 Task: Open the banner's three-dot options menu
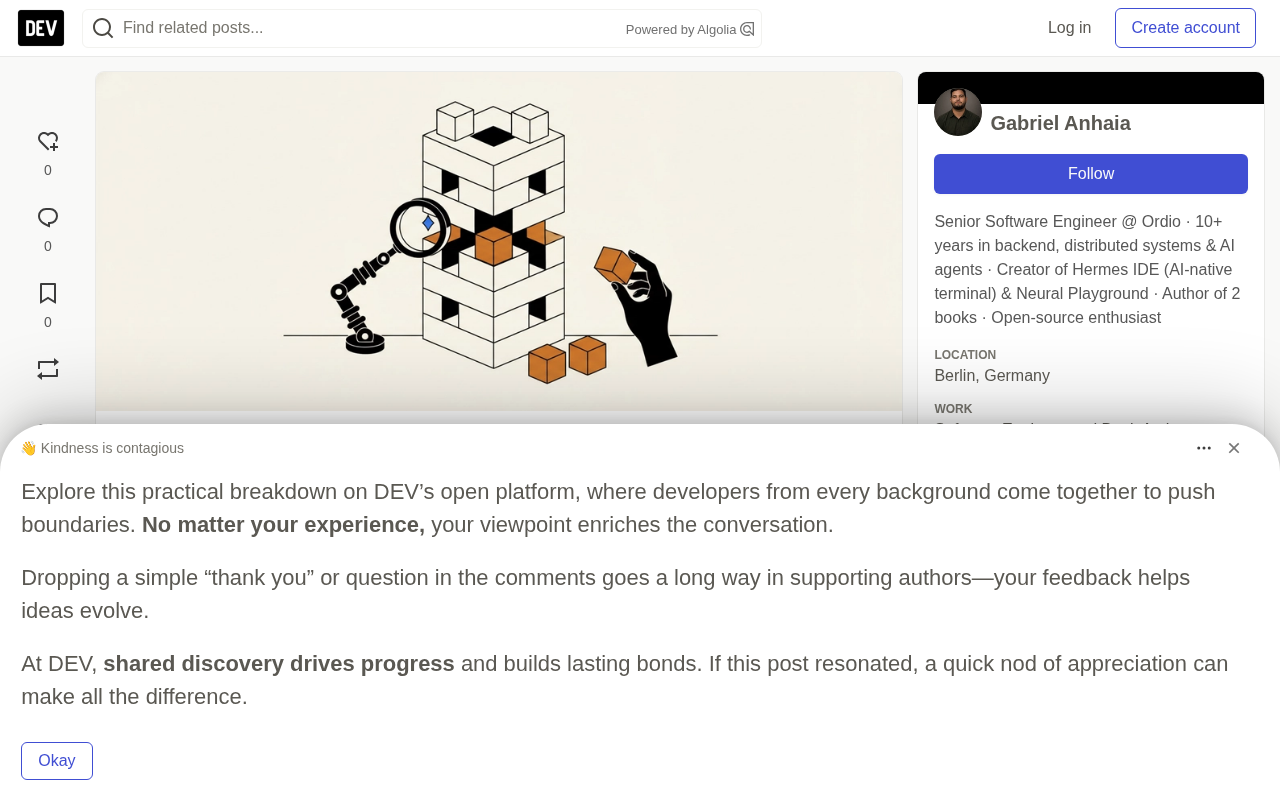(x=1204, y=448)
